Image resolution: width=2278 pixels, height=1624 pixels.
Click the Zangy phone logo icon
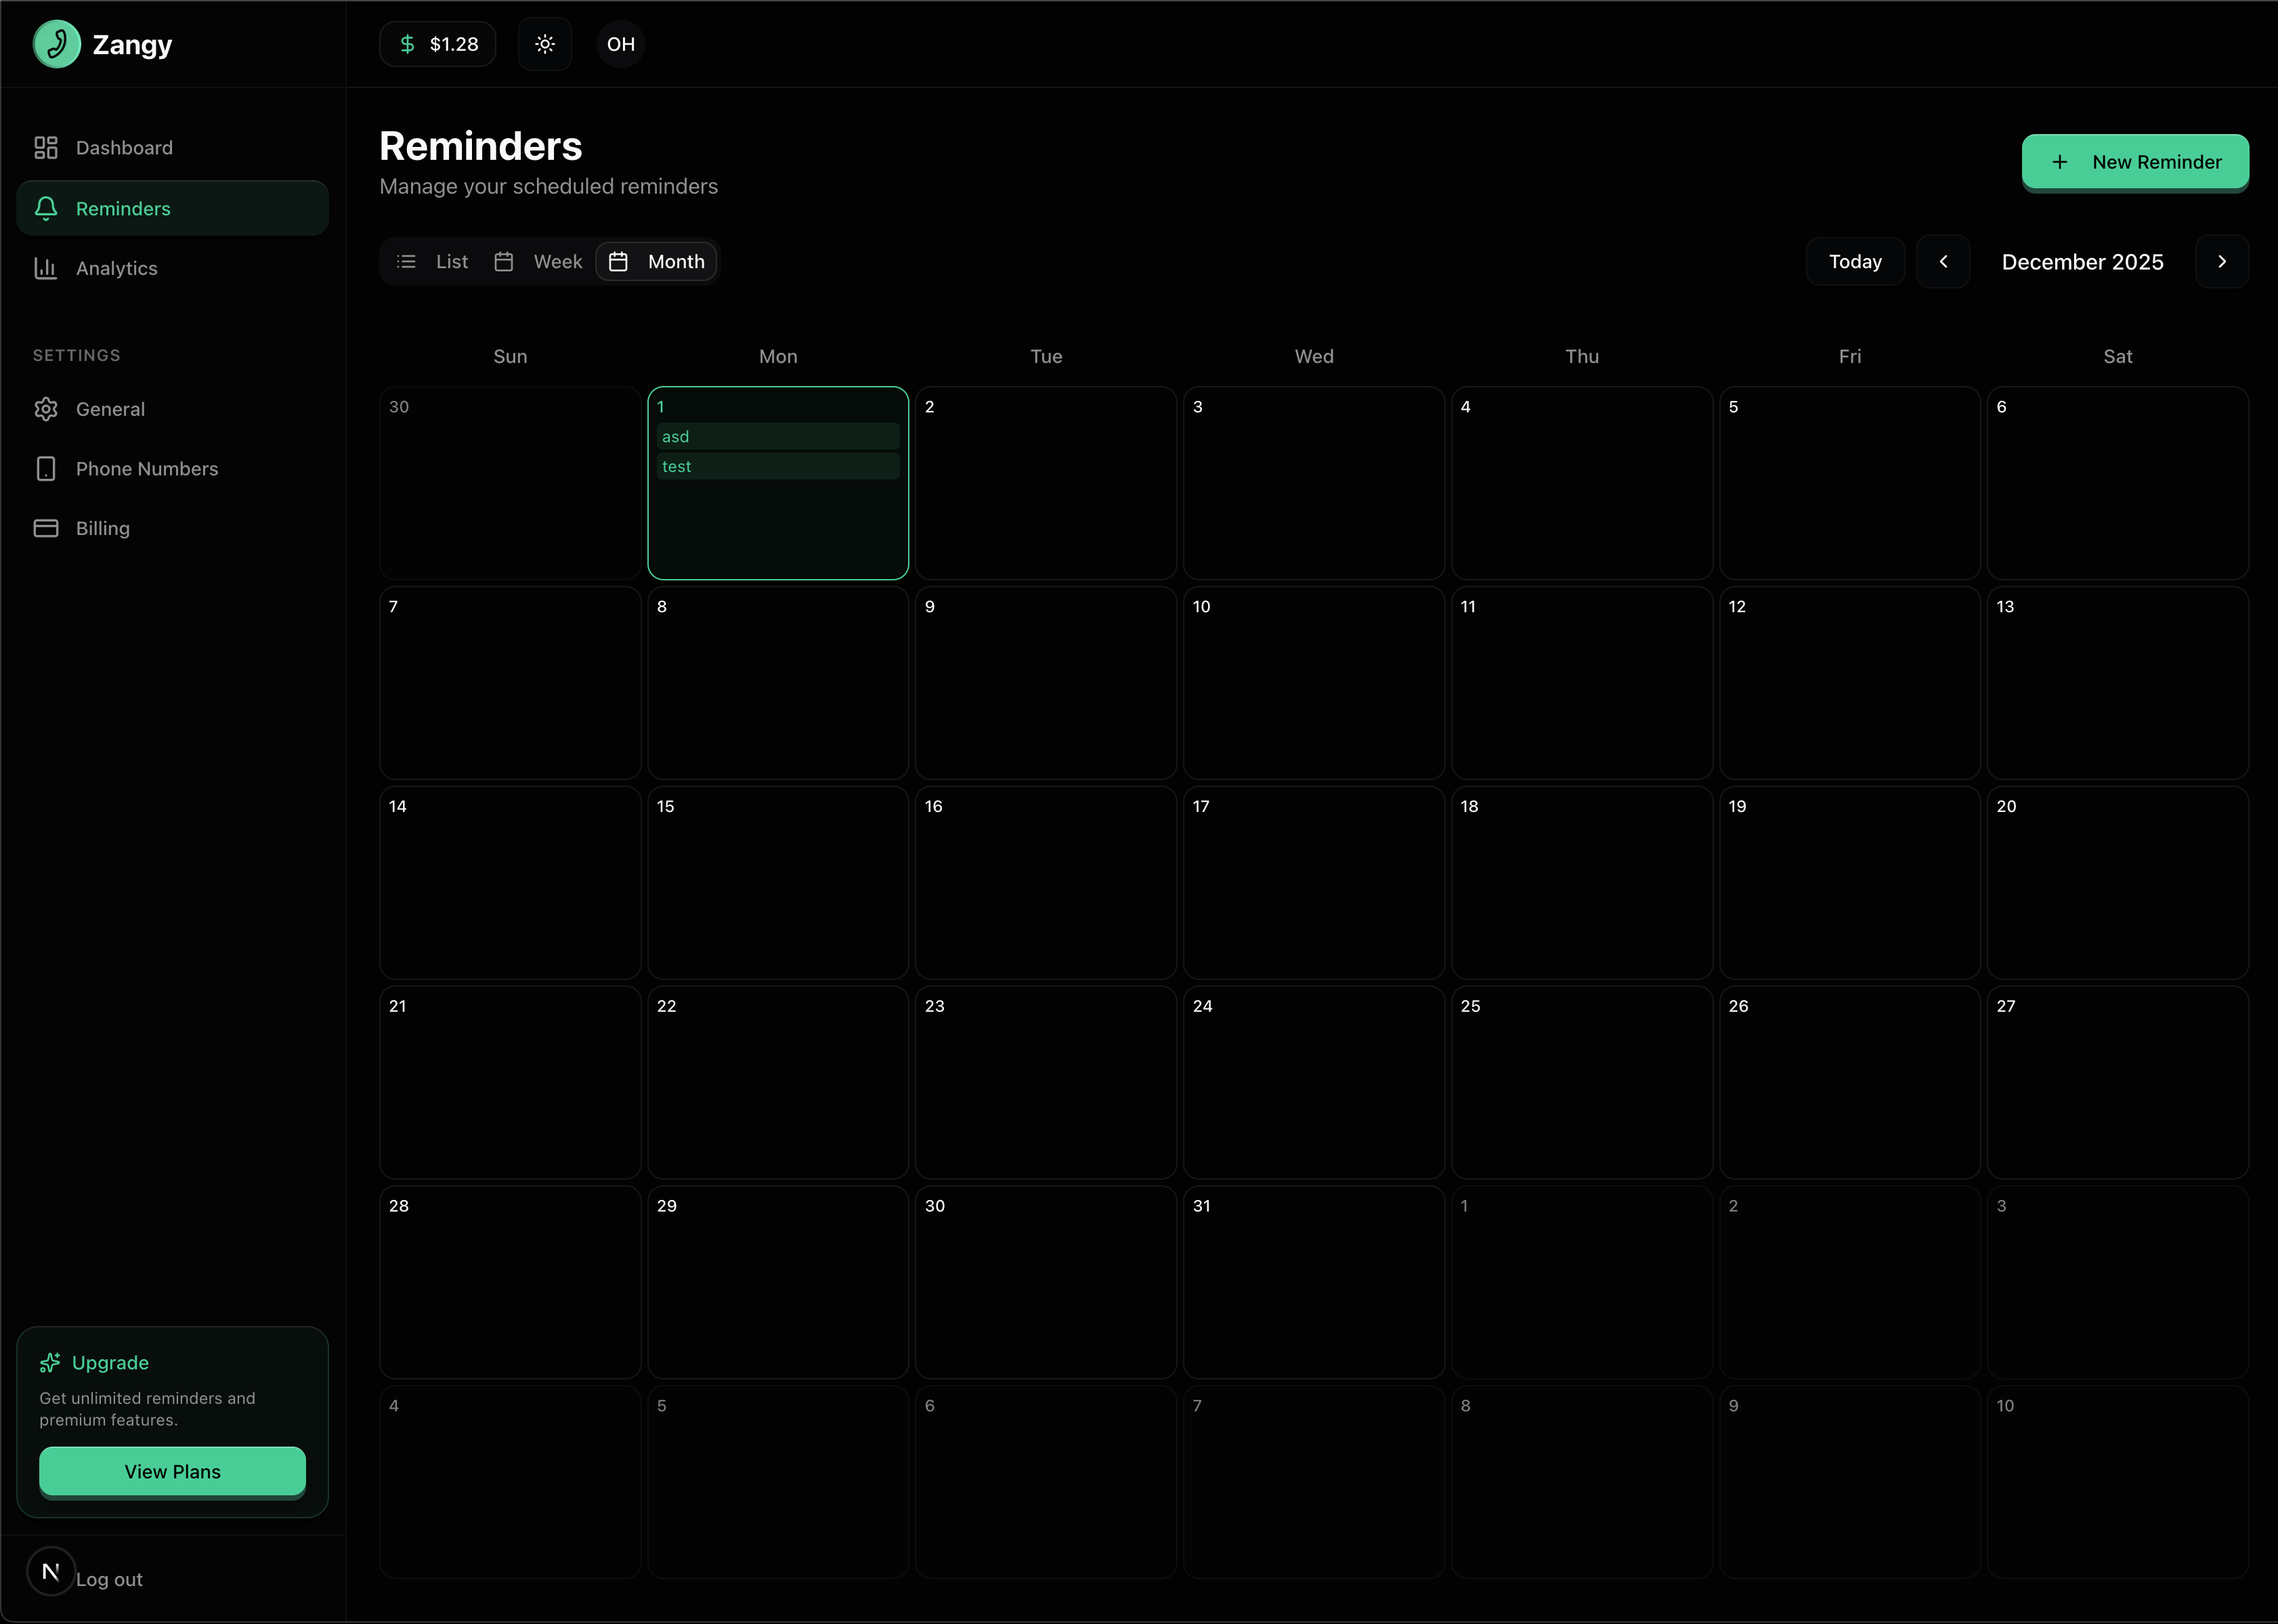pyautogui.click(x=57, y=44)
